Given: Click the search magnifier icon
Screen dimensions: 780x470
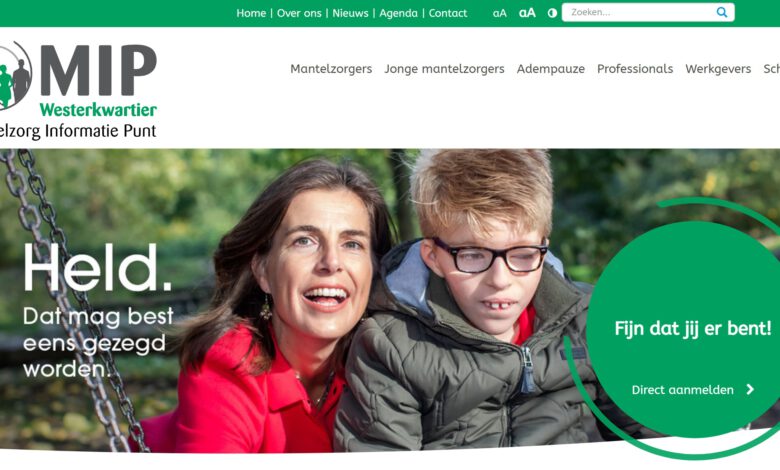Looking at the screenshot, I should 722,12.
